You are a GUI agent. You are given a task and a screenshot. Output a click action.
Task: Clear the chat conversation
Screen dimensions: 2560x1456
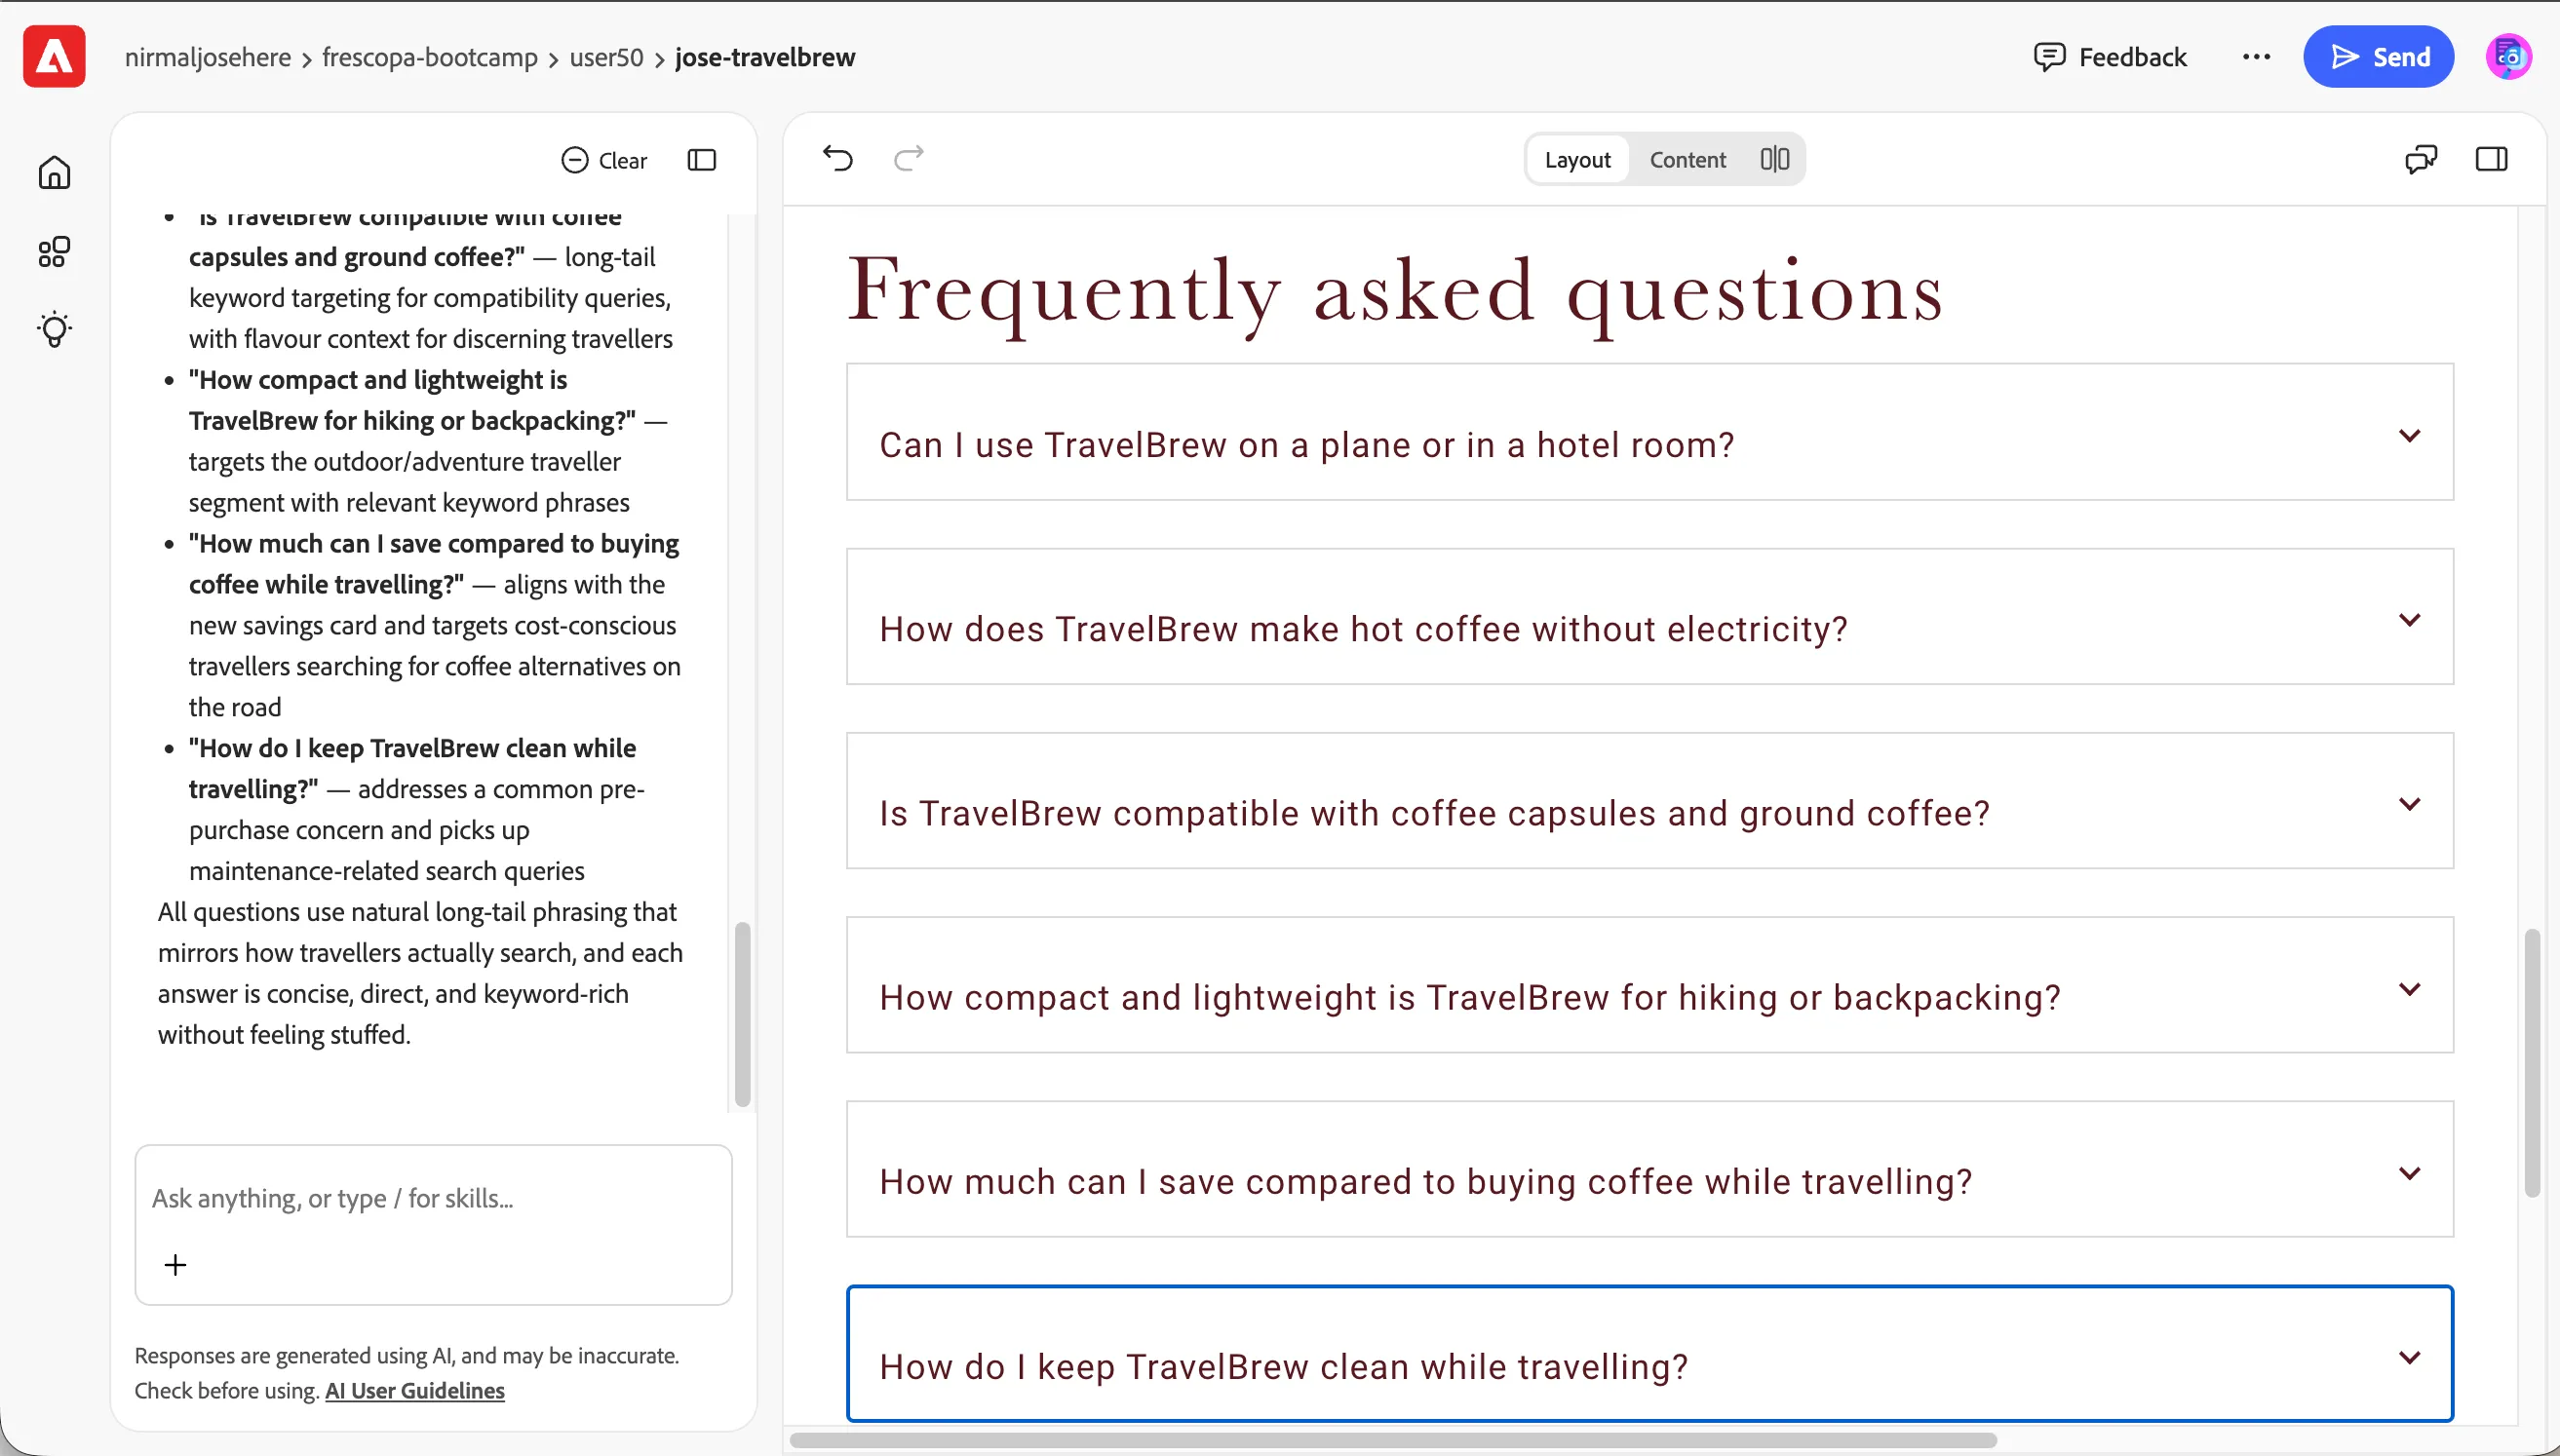coord(604,160)
